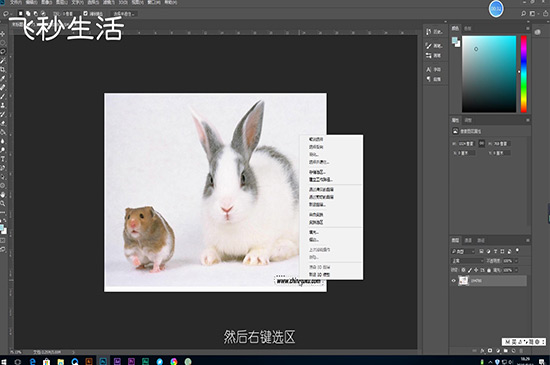Click the Select and Mask button
This screenshot has height=365, width=550.
tap(123, 14)
